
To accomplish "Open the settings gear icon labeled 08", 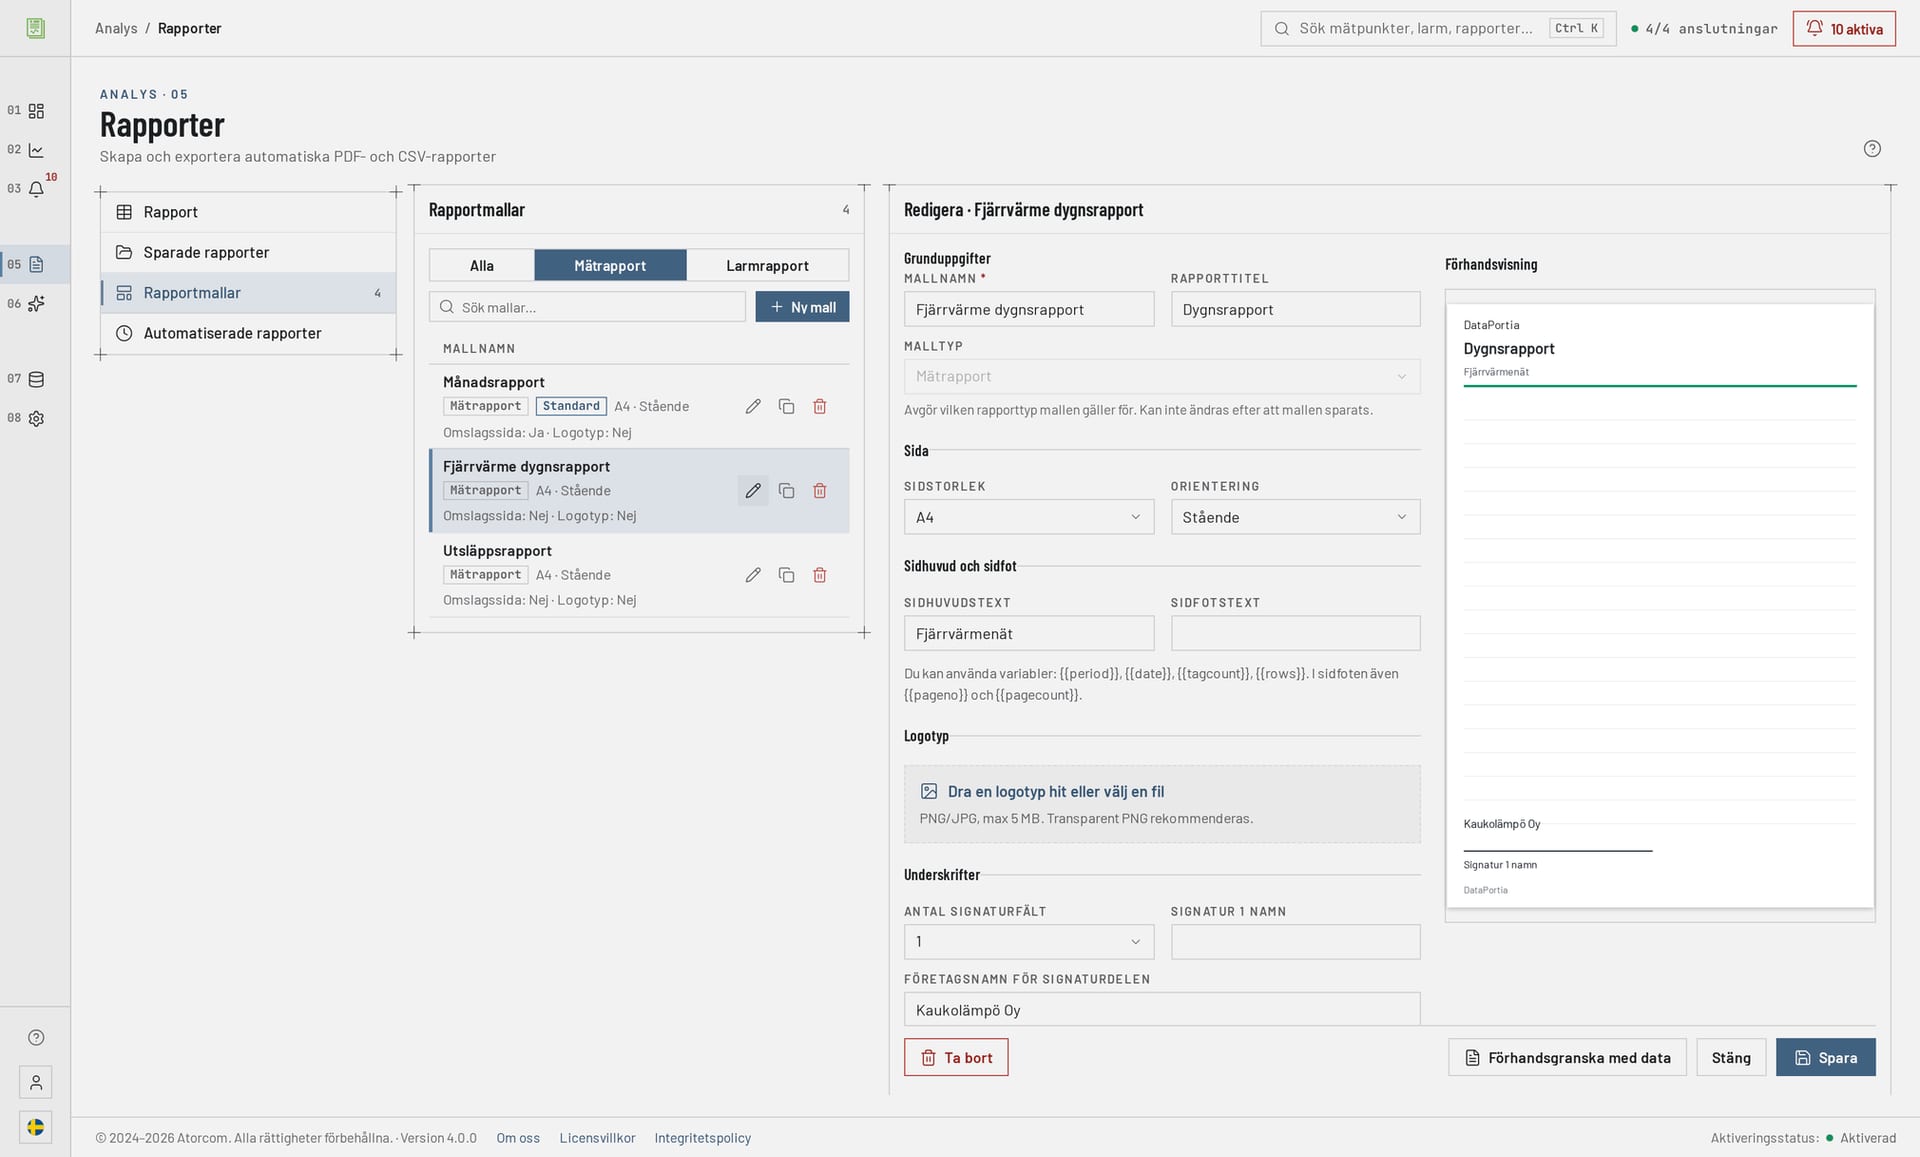I will (36, 419).
